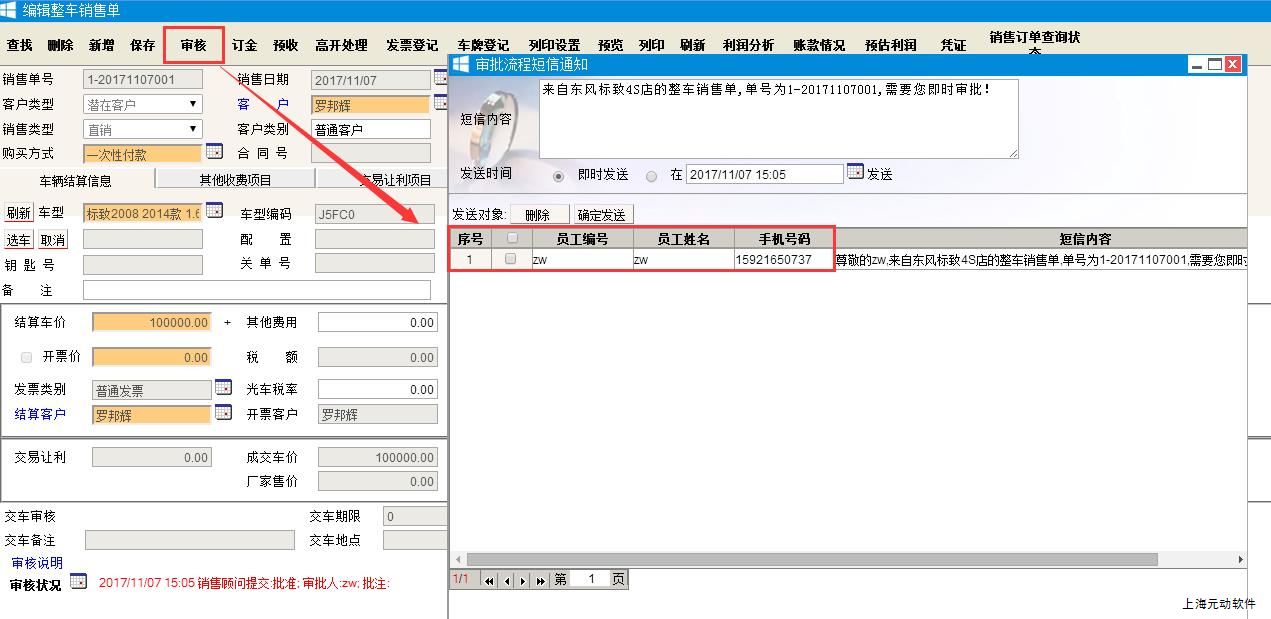Tick the checkbox in employee zw's row
The height and width of the screenshot is (619, 1271).
(x=511, y=259)
